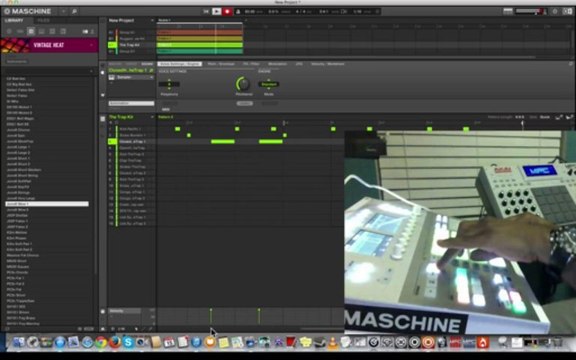Select the Instruments bank tag
The width and height of the screenshot is (576, 360).
[x=17, y=61]
